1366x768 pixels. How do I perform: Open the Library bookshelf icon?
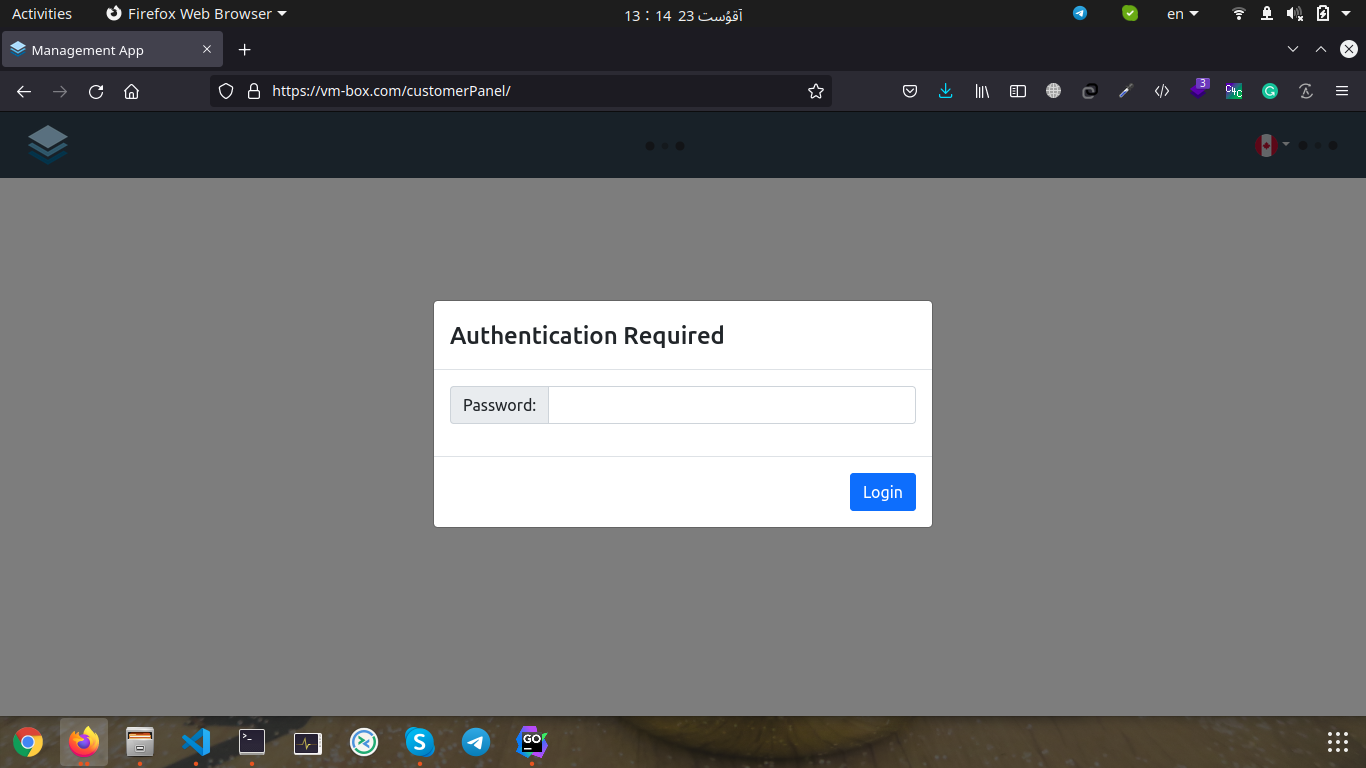click(x=982, y=91)
